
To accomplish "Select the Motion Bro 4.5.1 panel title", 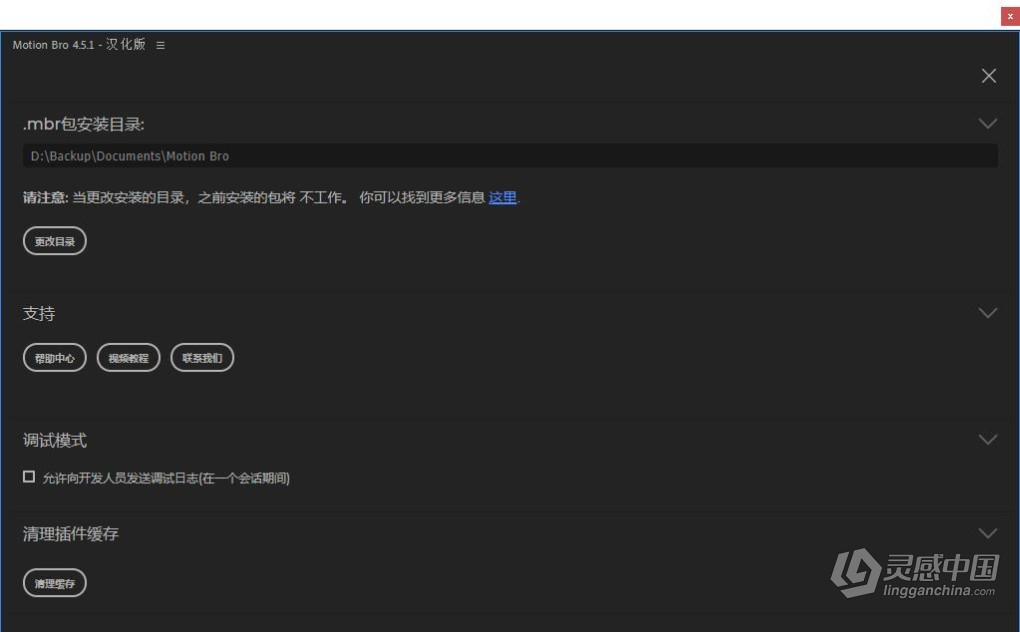I will point(79,45).
